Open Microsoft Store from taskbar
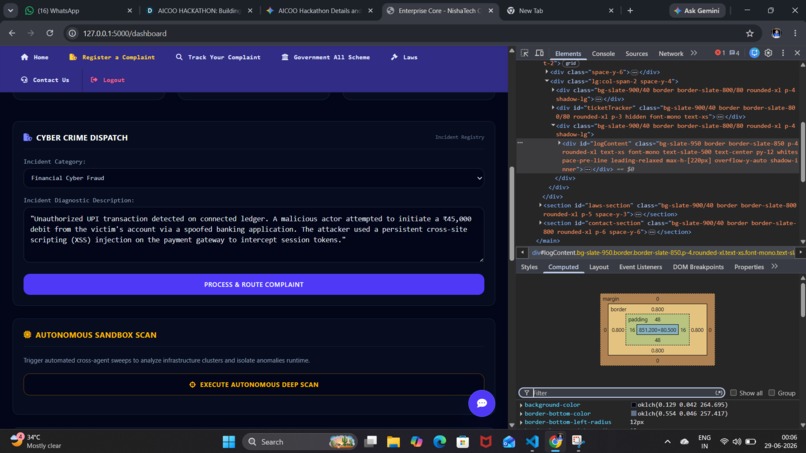806x453 pixels. (463, 442)
